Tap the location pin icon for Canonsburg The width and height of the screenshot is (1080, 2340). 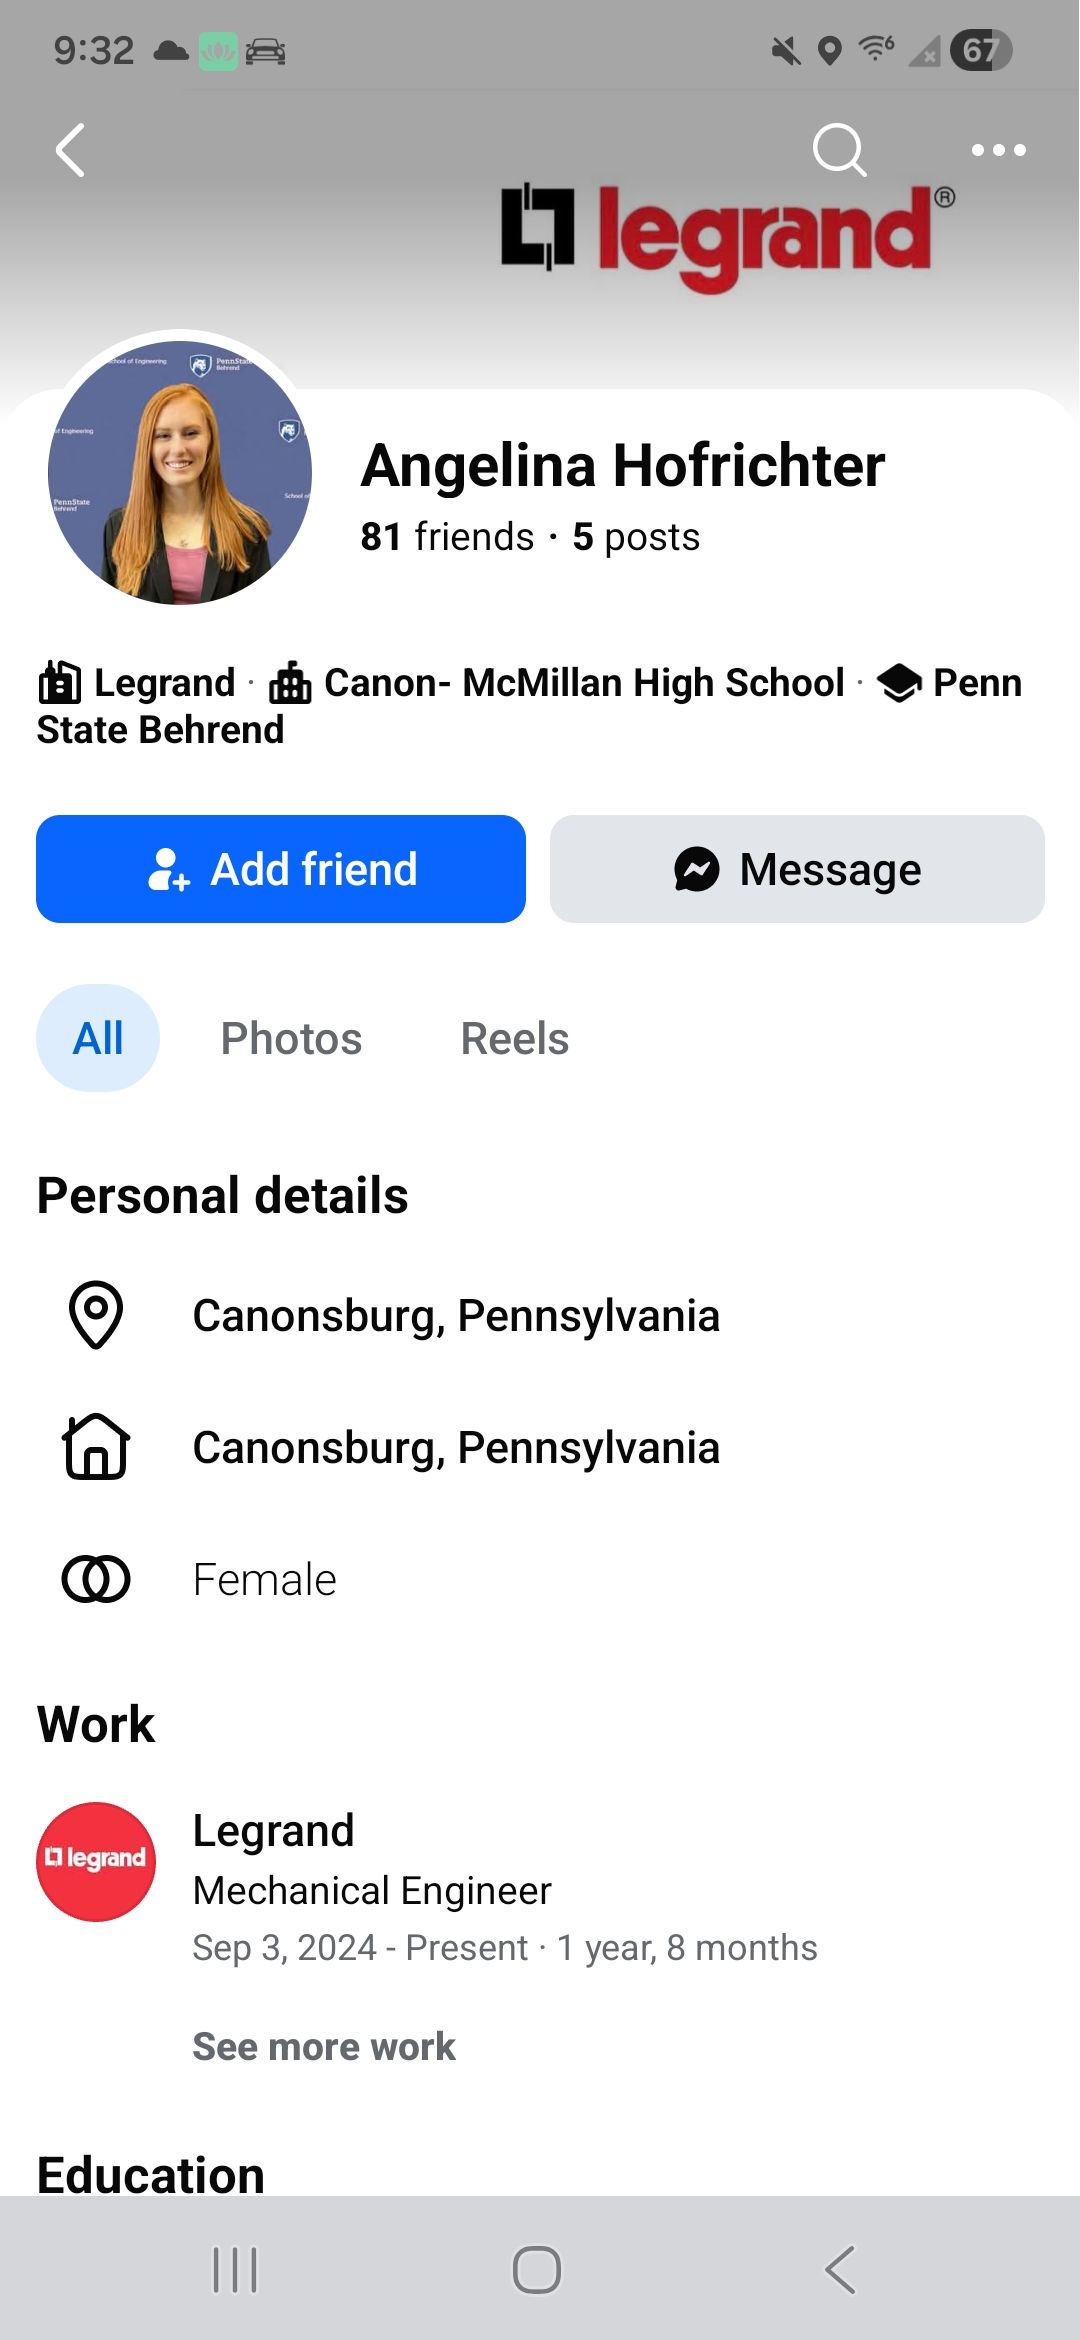(96, 1315)
